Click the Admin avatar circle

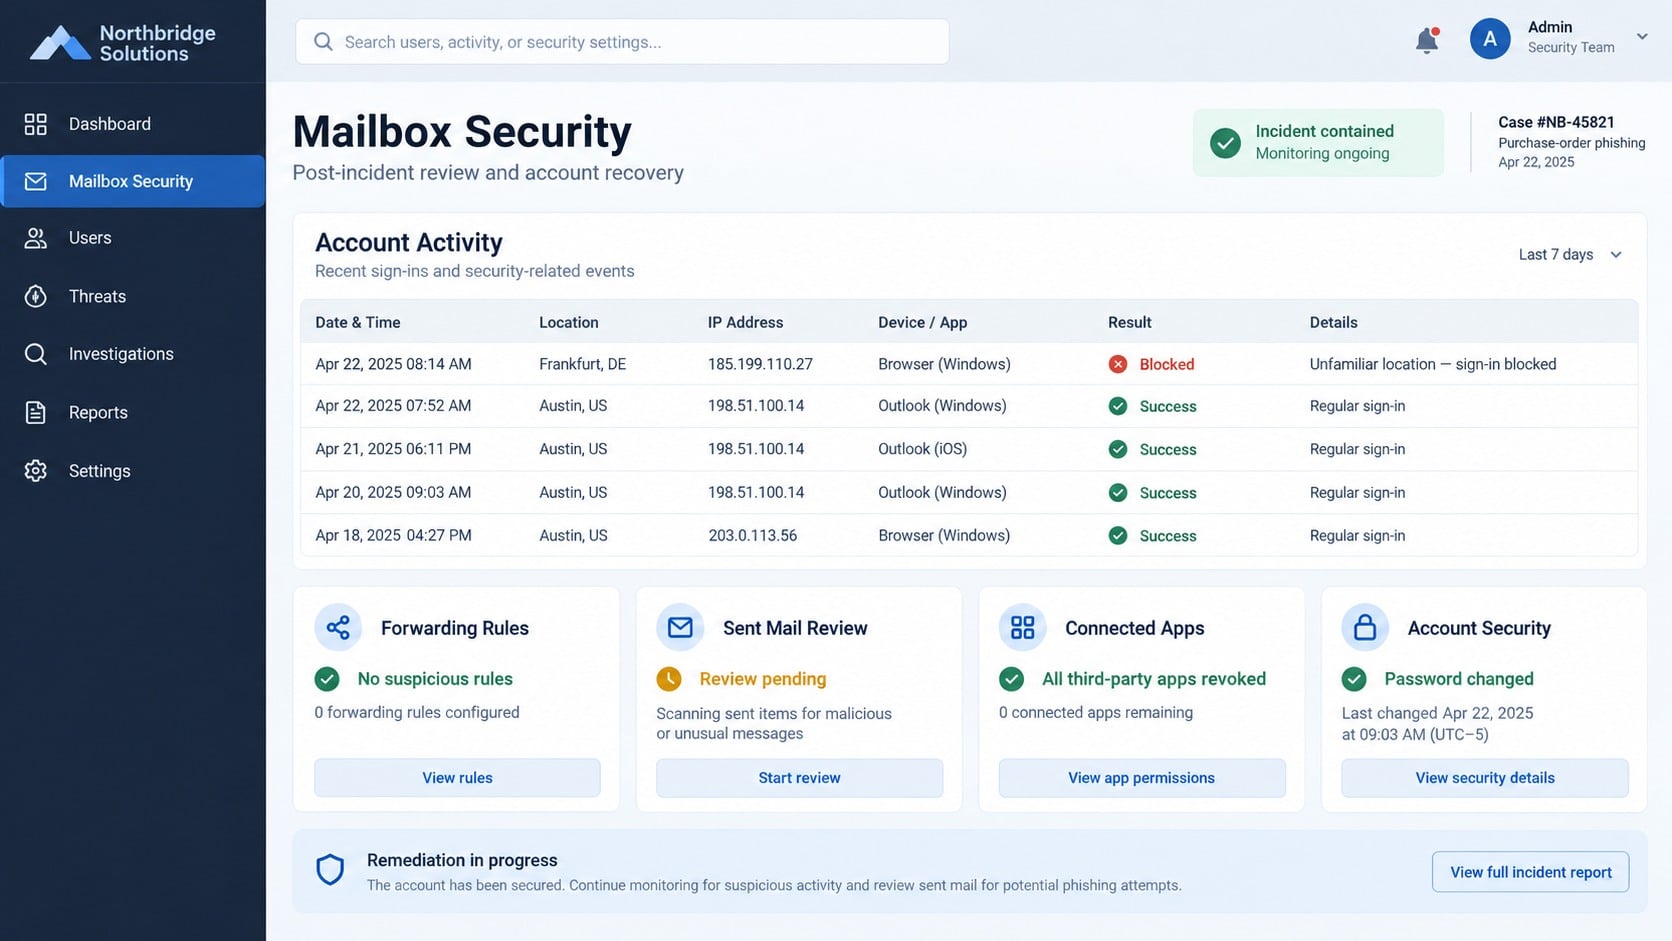coord(1490,39)
